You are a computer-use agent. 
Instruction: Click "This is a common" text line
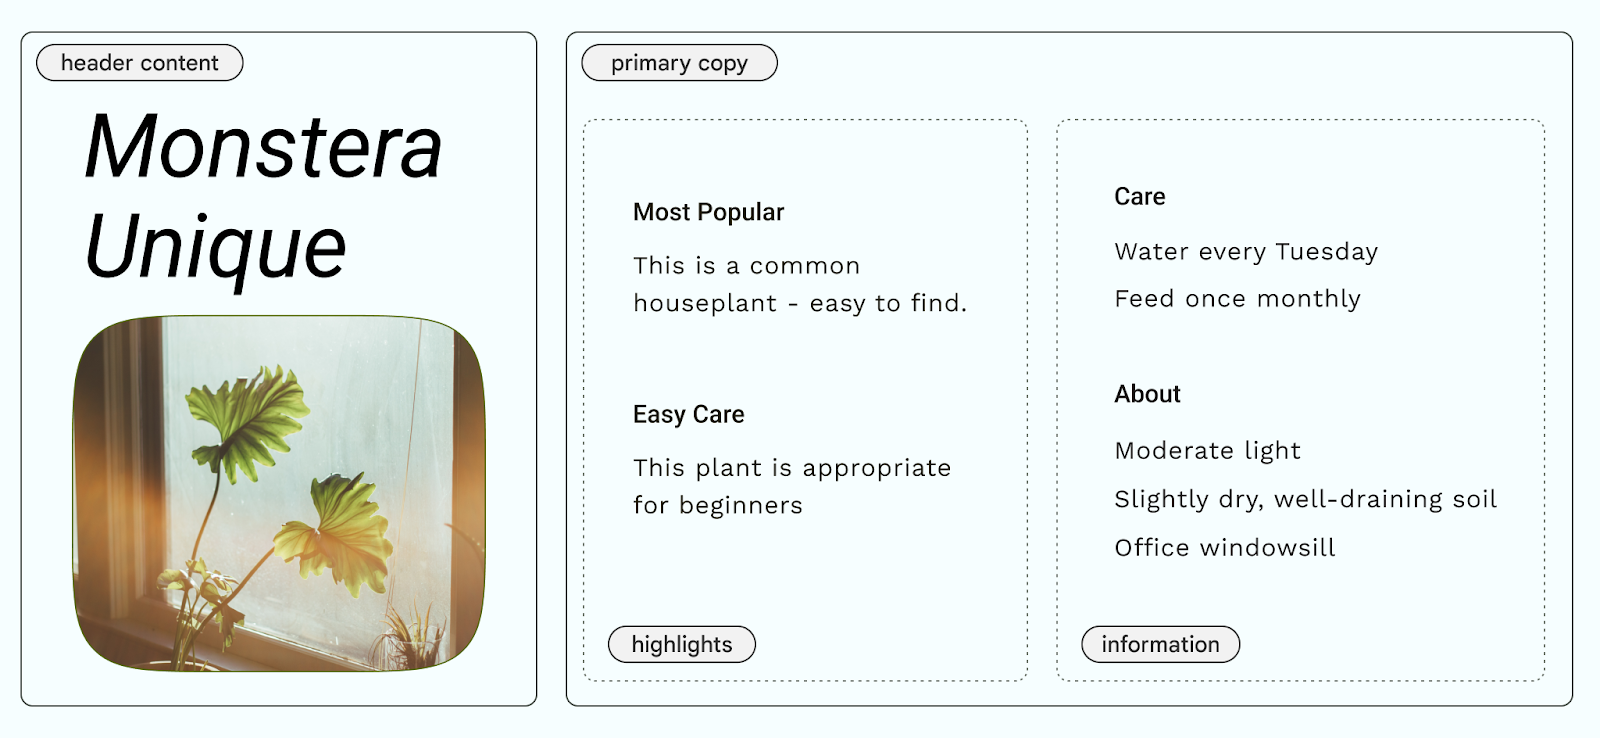tap(746, 266)
